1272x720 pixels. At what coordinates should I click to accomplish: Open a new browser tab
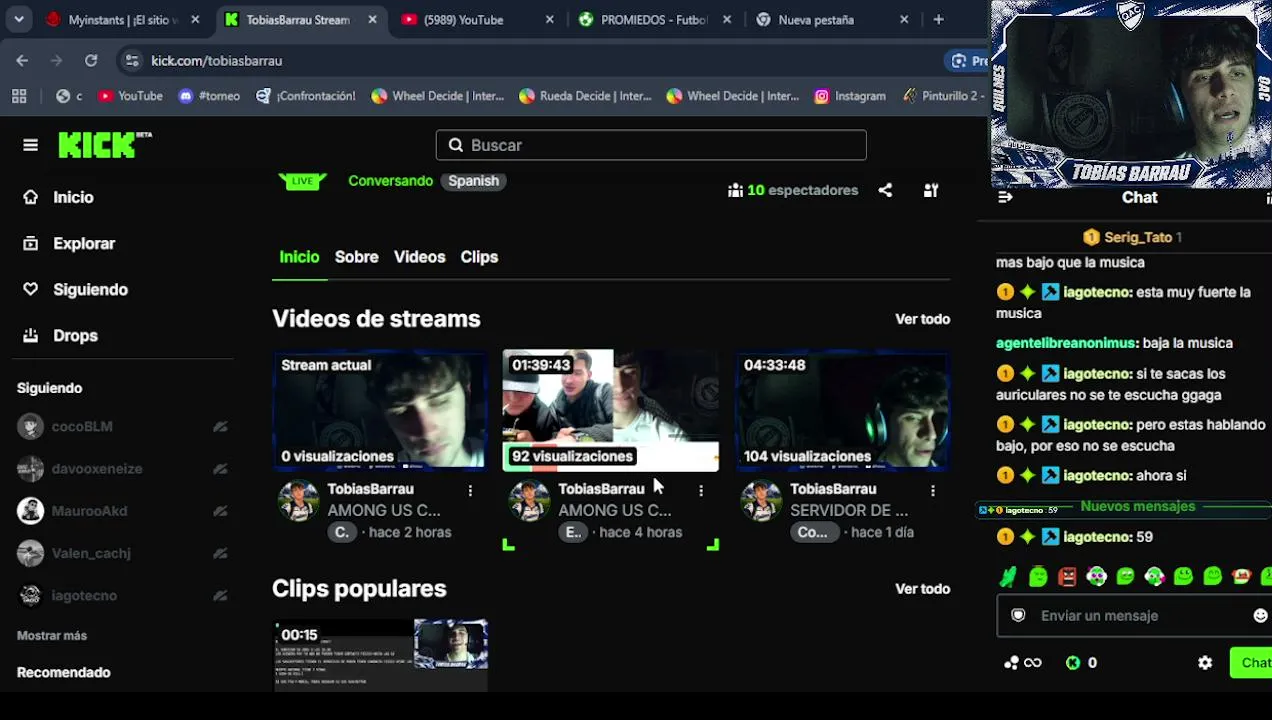pos(938,19)
